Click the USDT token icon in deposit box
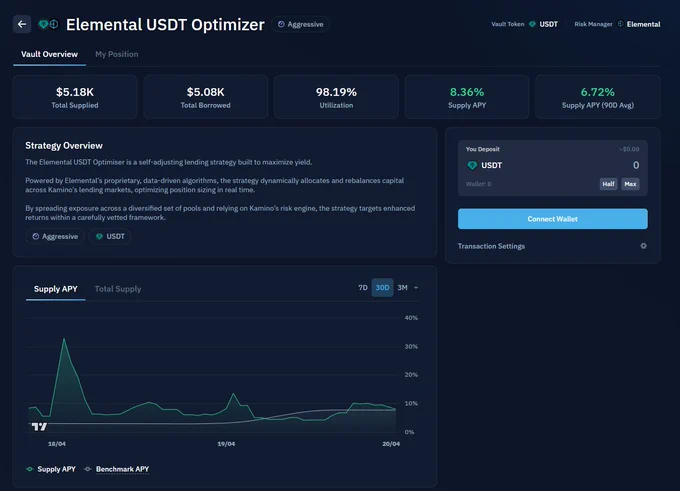680x491 pixels. point(472,165)
